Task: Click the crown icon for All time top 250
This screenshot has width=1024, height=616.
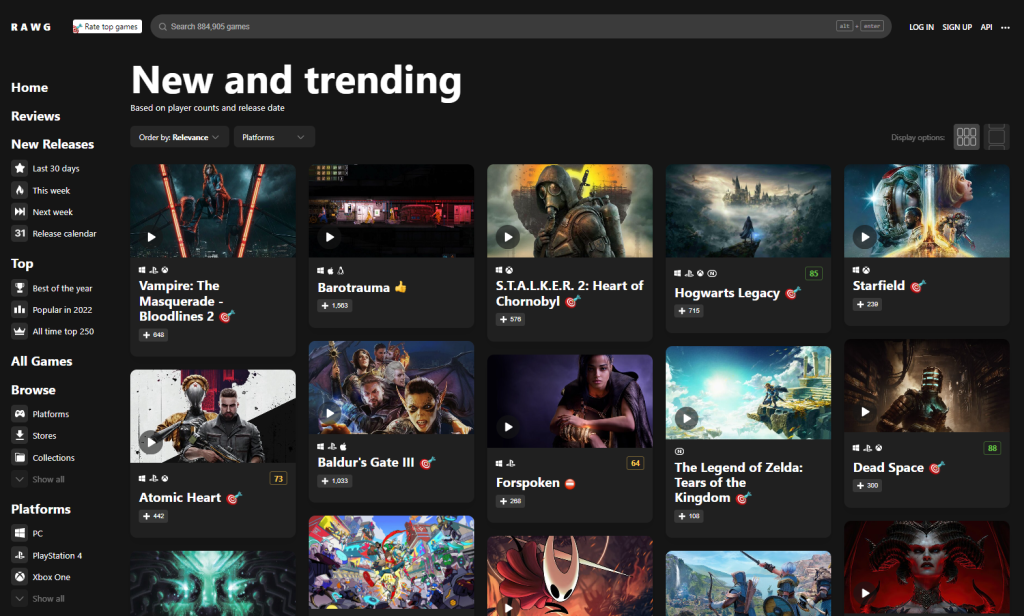Action: coord(20,331)
